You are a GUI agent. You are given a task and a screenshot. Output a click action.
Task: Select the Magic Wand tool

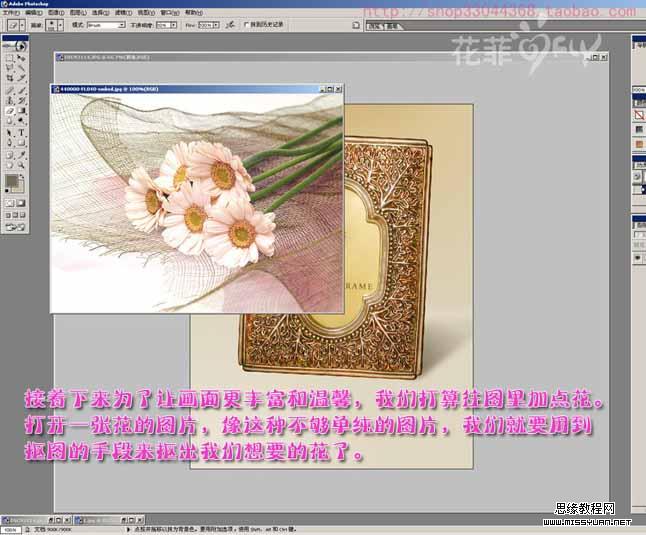(x=21, y=67)
